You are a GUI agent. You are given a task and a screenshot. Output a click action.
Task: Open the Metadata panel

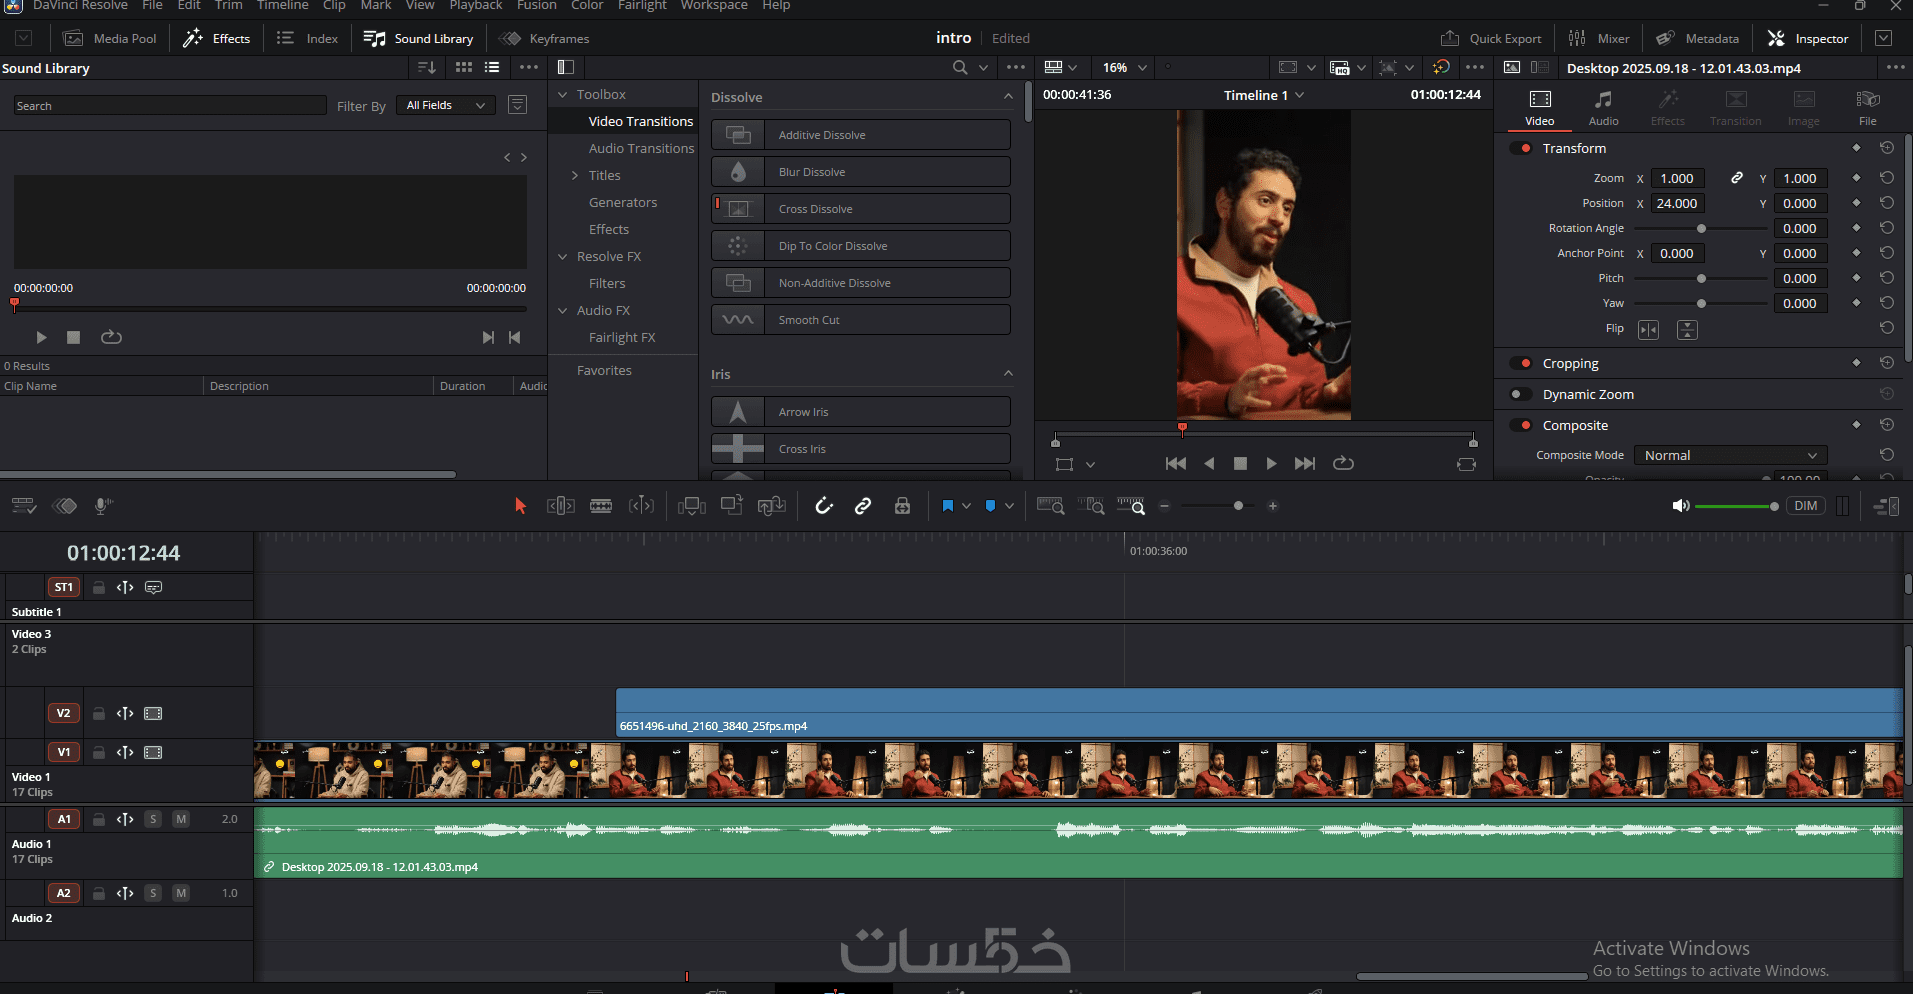[x=1697, y=38]
